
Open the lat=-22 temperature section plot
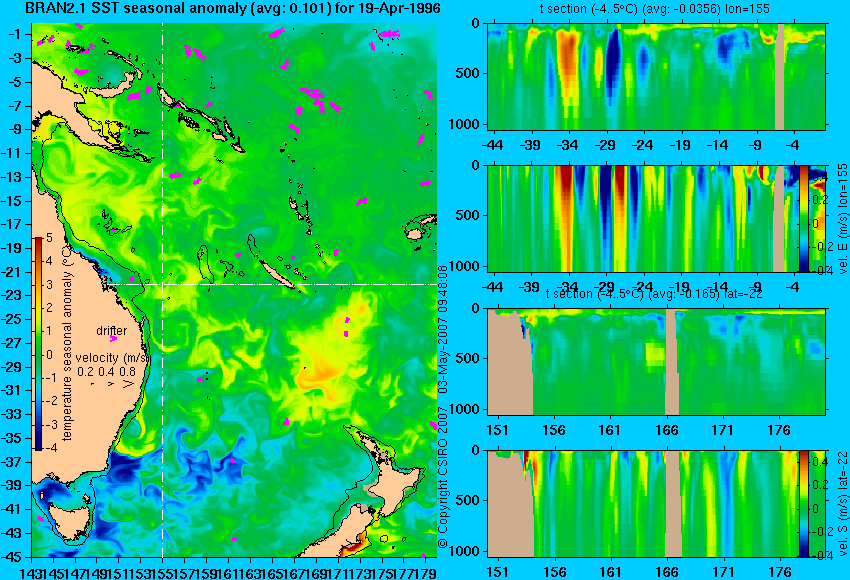[x=656, y=362]
